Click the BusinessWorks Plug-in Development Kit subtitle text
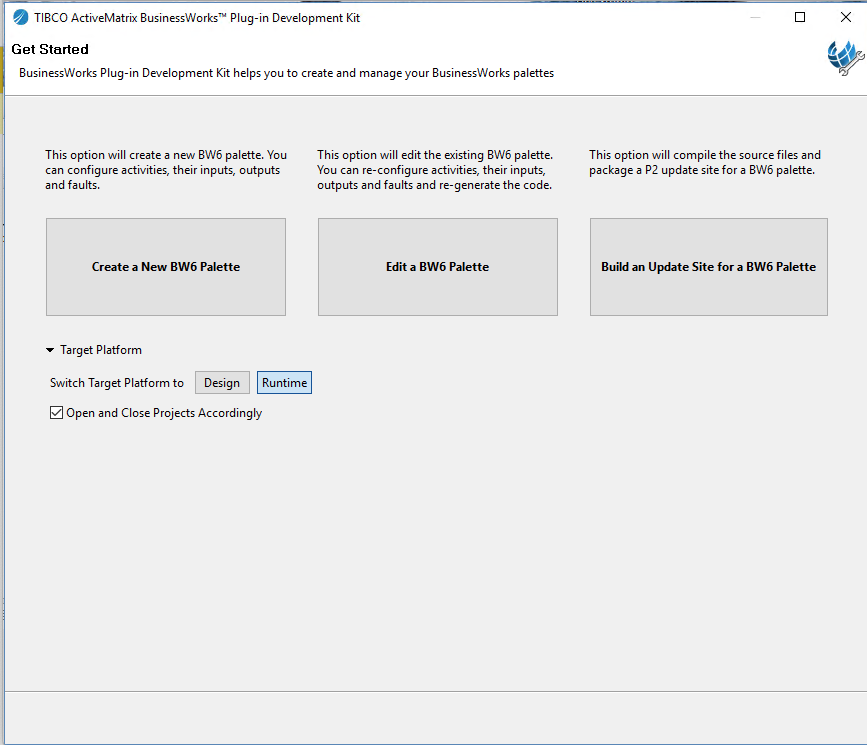The height and width of the screenshot is (745, 867). (x=286, y=73)
